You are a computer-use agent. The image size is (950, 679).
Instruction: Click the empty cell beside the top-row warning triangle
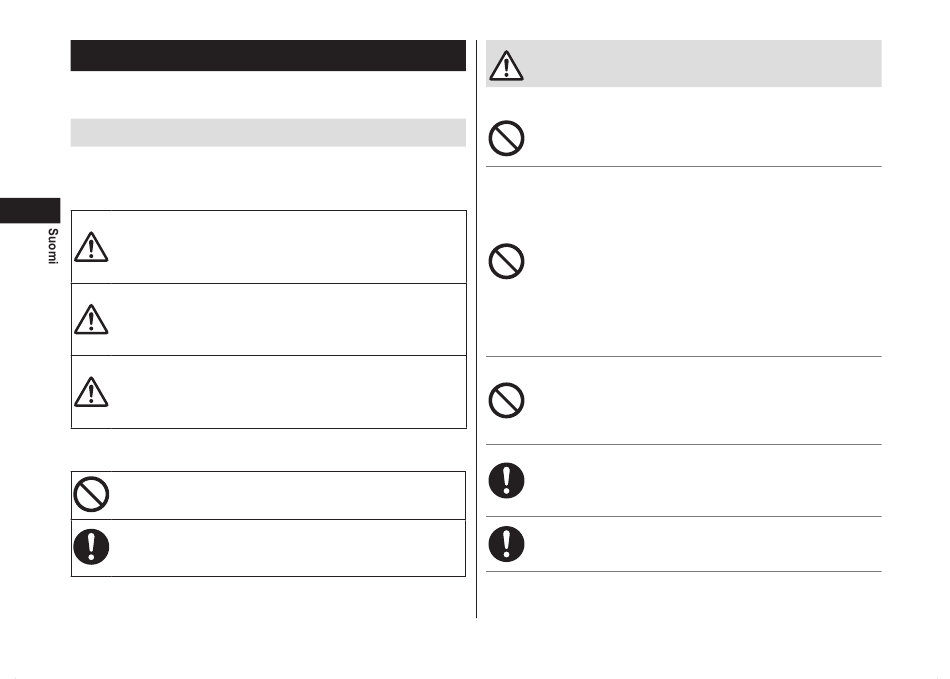[289, 247]
